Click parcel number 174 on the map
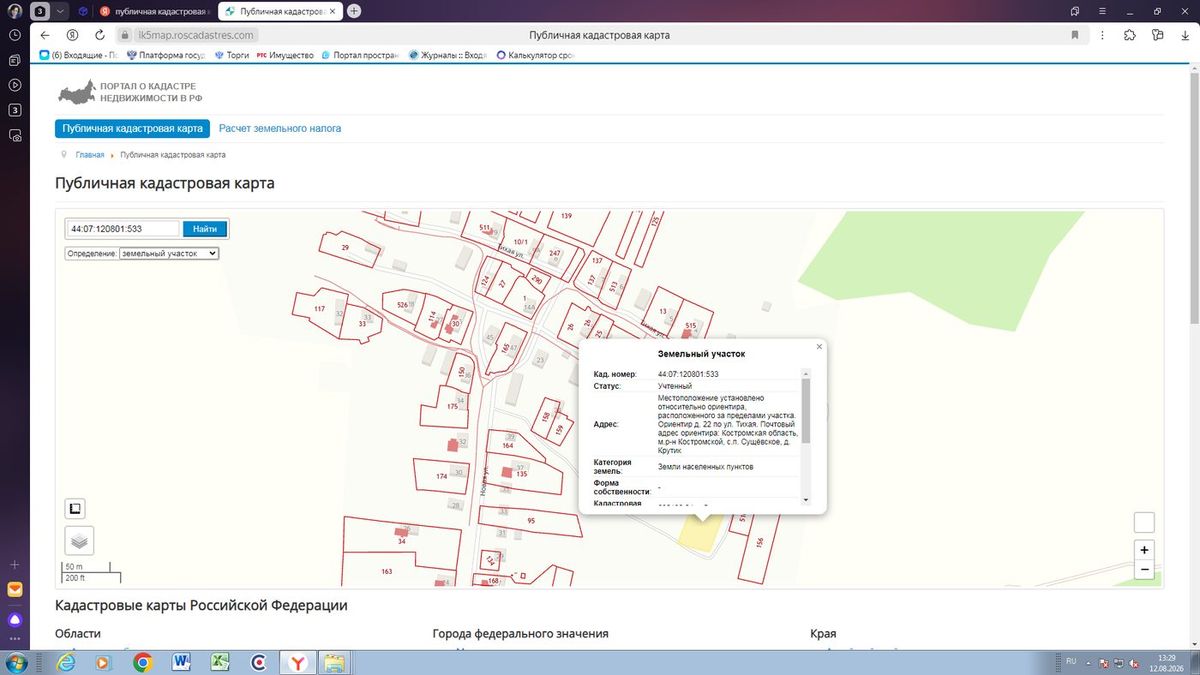The height and width of the screenshot is (675, 1200). (441, 477)
